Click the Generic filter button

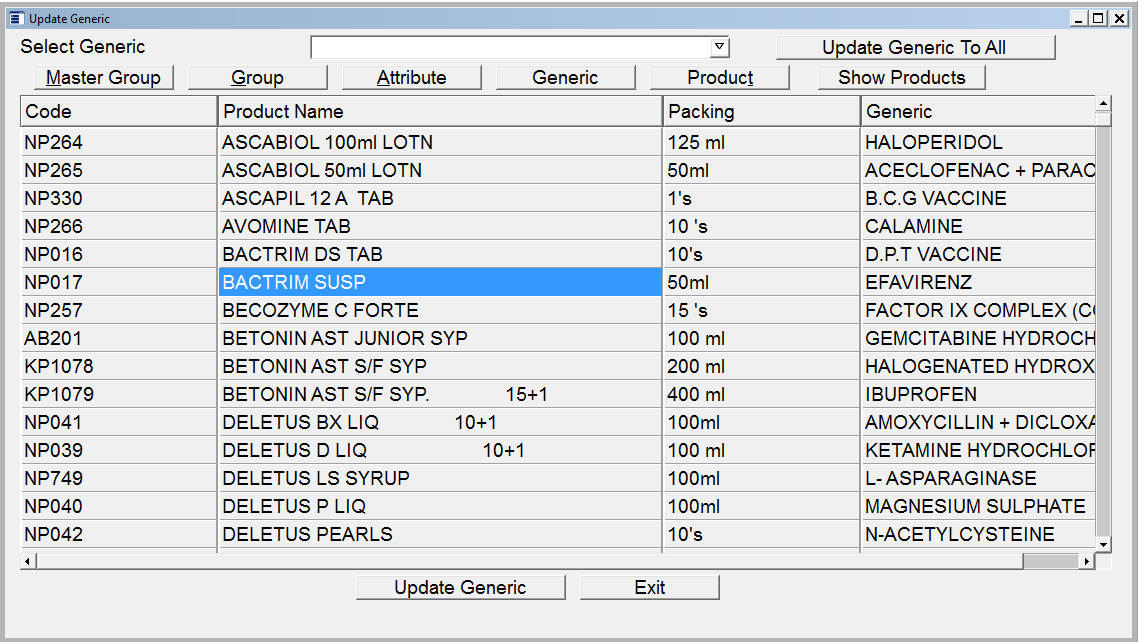565,78
